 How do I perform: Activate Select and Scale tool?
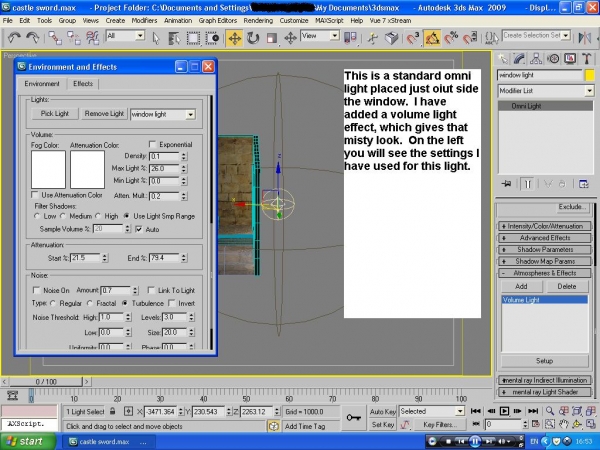[x=272, y=38]
